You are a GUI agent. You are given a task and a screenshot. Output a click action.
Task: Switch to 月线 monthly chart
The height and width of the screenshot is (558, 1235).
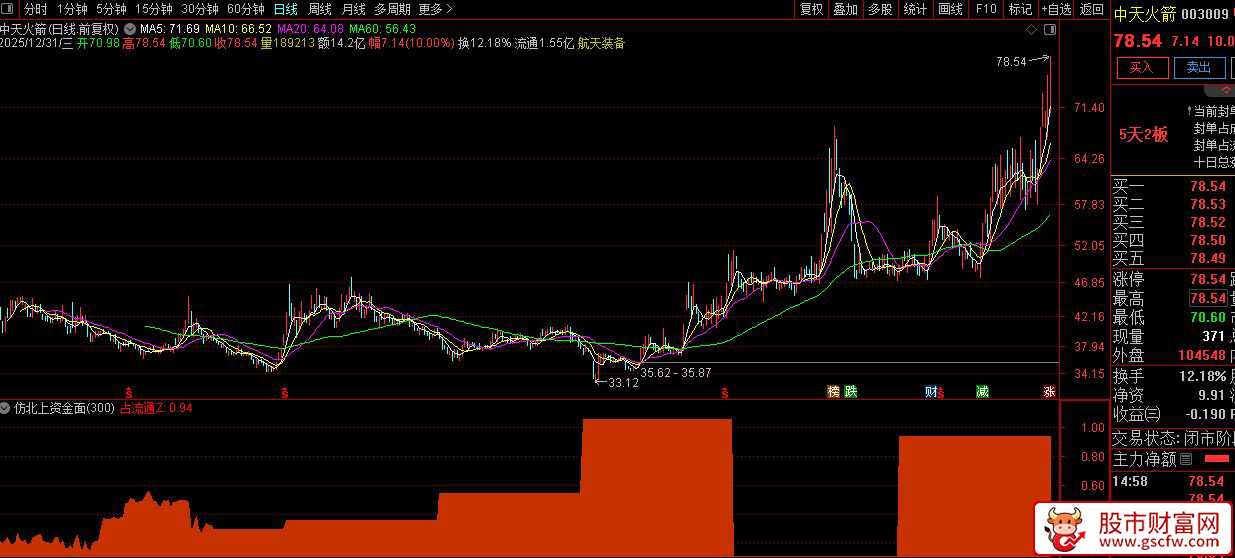coord(354,9)
